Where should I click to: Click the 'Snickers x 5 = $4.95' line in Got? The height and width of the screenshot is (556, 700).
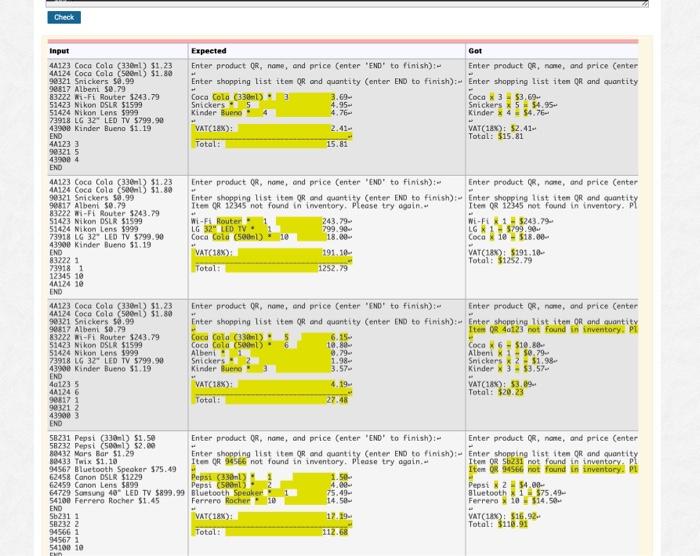(x=512, y=105)
